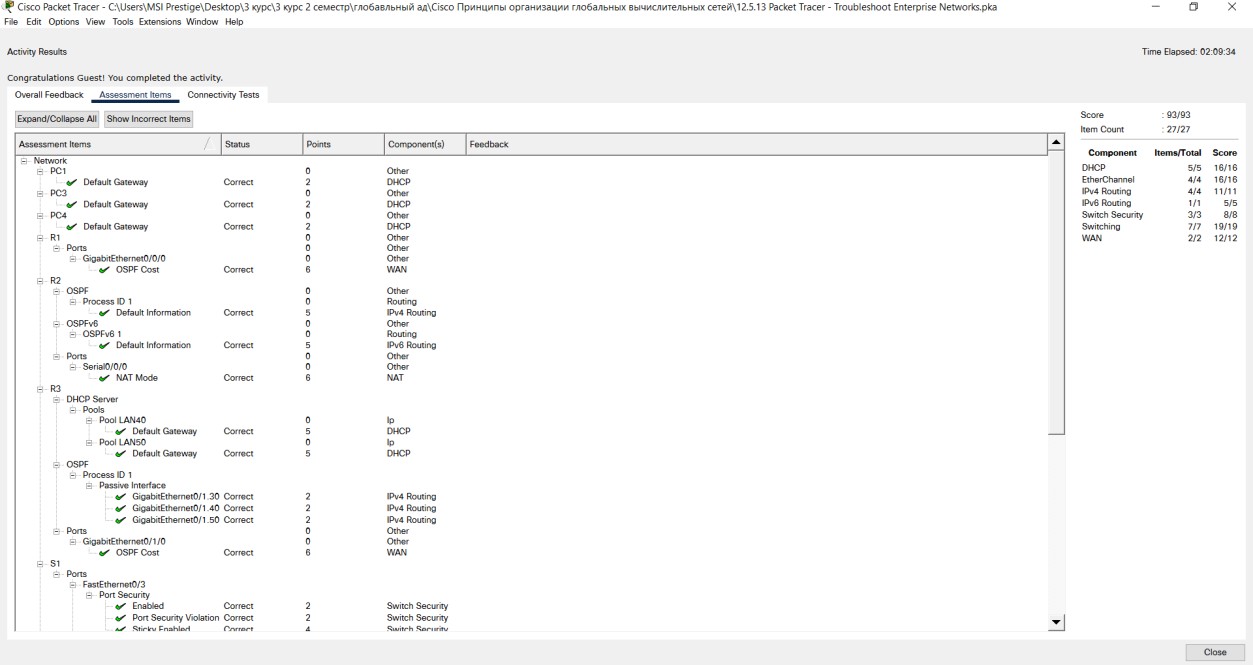Collapse the Passive Interface node
1253x665 pixels.
pos(89,486)
